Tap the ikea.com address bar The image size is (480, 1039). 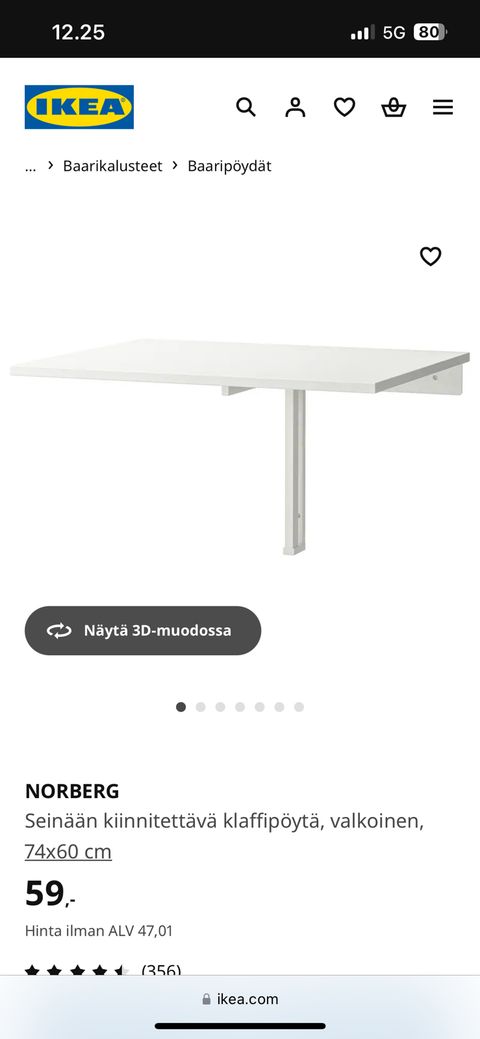coord(240,999)
